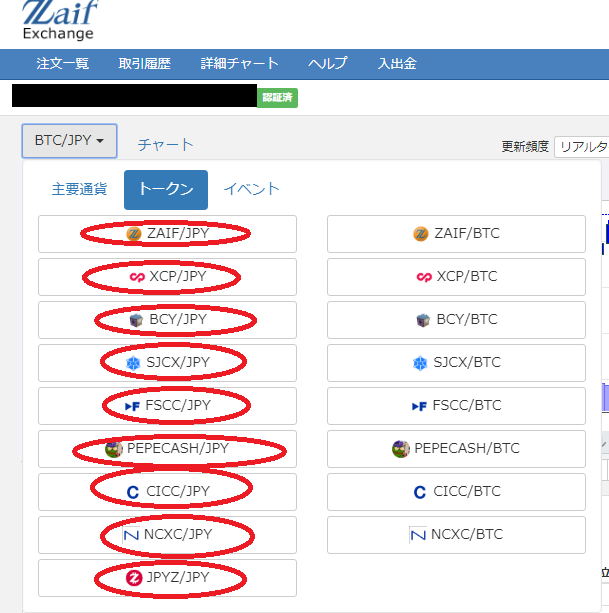Click the Zaif Exchange logo
Image resolution: width=609 pixels, height=613 pixels.
(x=60, y=20)
